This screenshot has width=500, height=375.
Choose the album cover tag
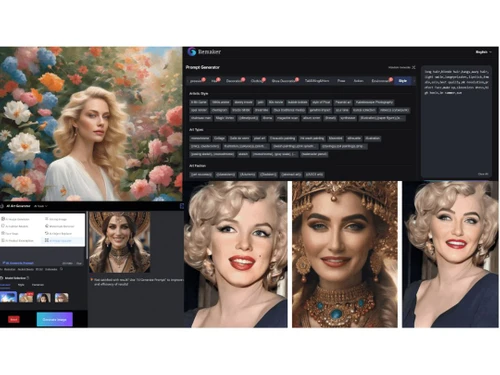(x=312, y=118)
